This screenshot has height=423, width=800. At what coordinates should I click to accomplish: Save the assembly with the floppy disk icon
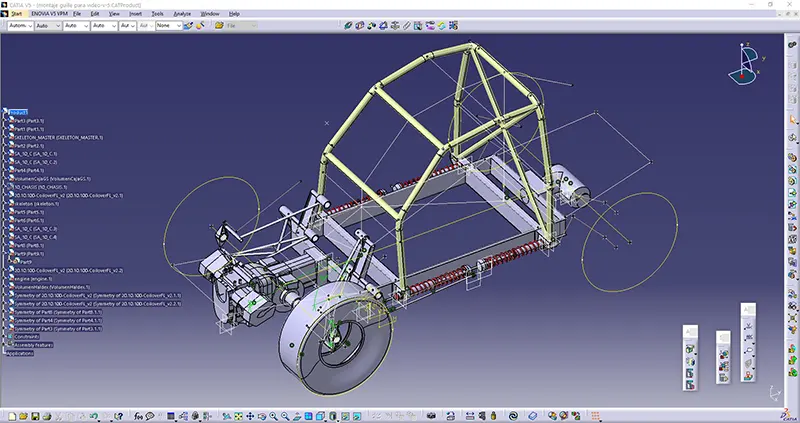(x=34, y=416)
